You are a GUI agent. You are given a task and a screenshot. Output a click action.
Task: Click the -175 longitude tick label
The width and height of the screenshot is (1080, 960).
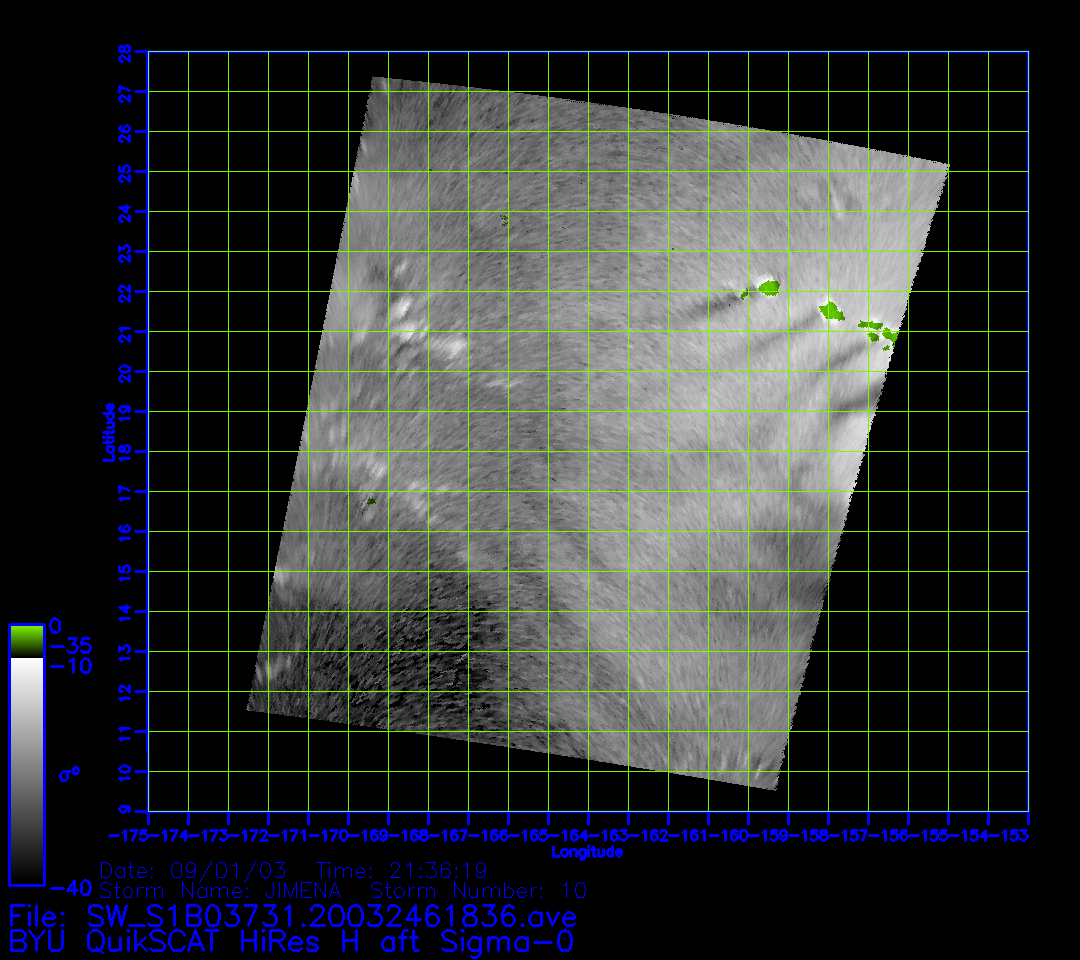[x=128, y=835]
